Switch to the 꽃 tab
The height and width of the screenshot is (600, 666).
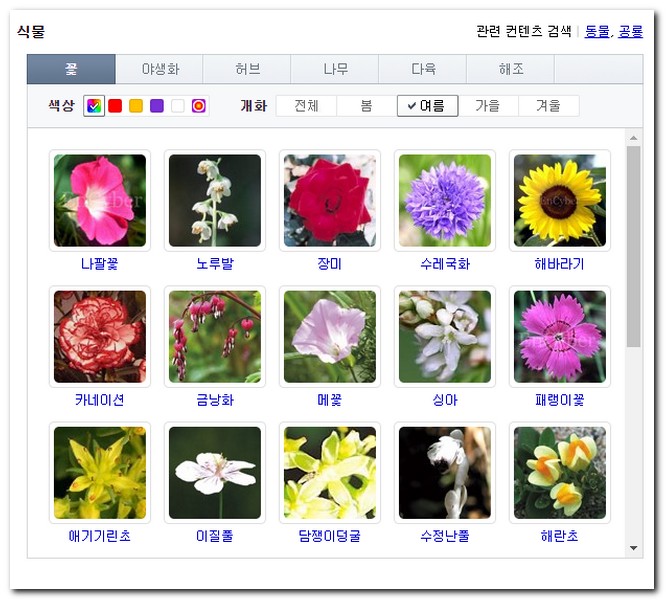point(71,69)
